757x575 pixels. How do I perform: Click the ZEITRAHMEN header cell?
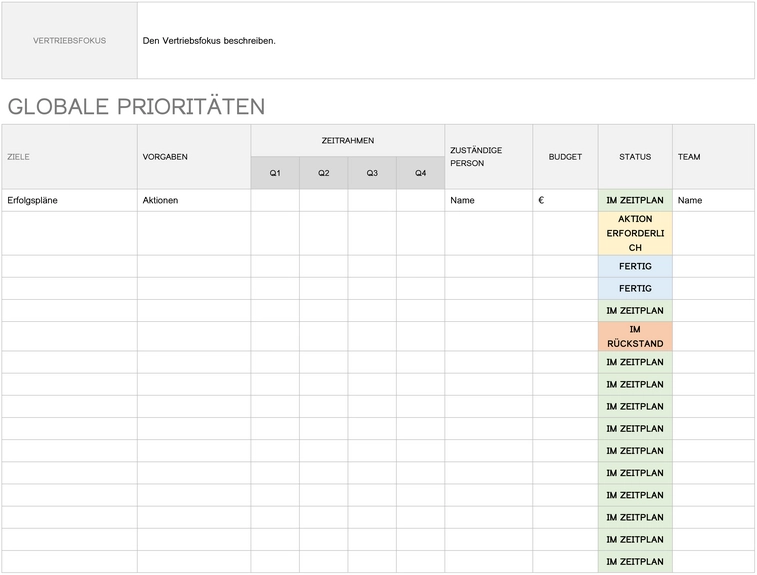click(x=348, y=140)
